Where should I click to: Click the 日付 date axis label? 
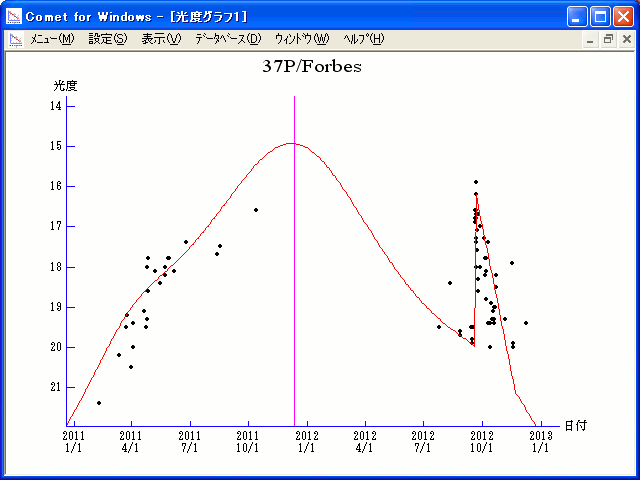pos(575,425)
